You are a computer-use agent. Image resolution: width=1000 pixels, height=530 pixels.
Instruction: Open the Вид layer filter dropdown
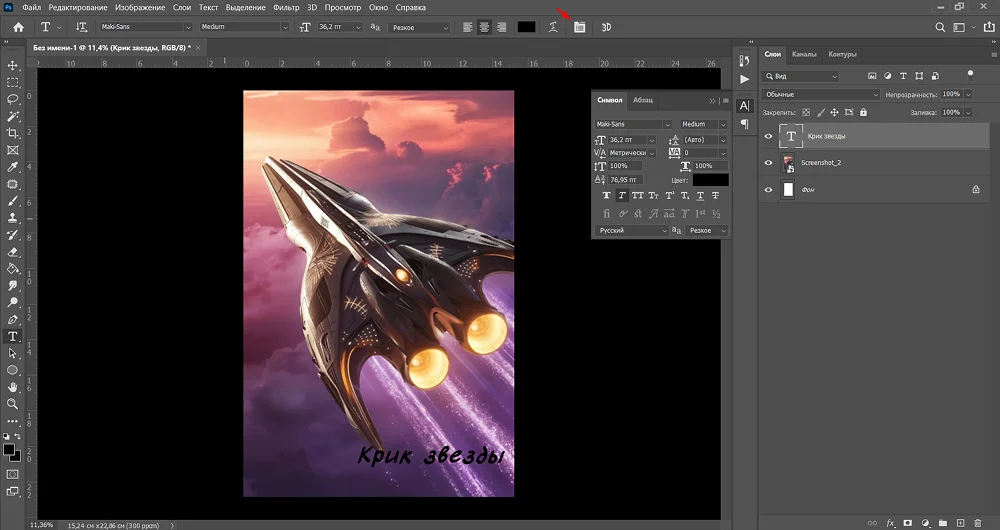pyautogui.click(x=801, y=77)
